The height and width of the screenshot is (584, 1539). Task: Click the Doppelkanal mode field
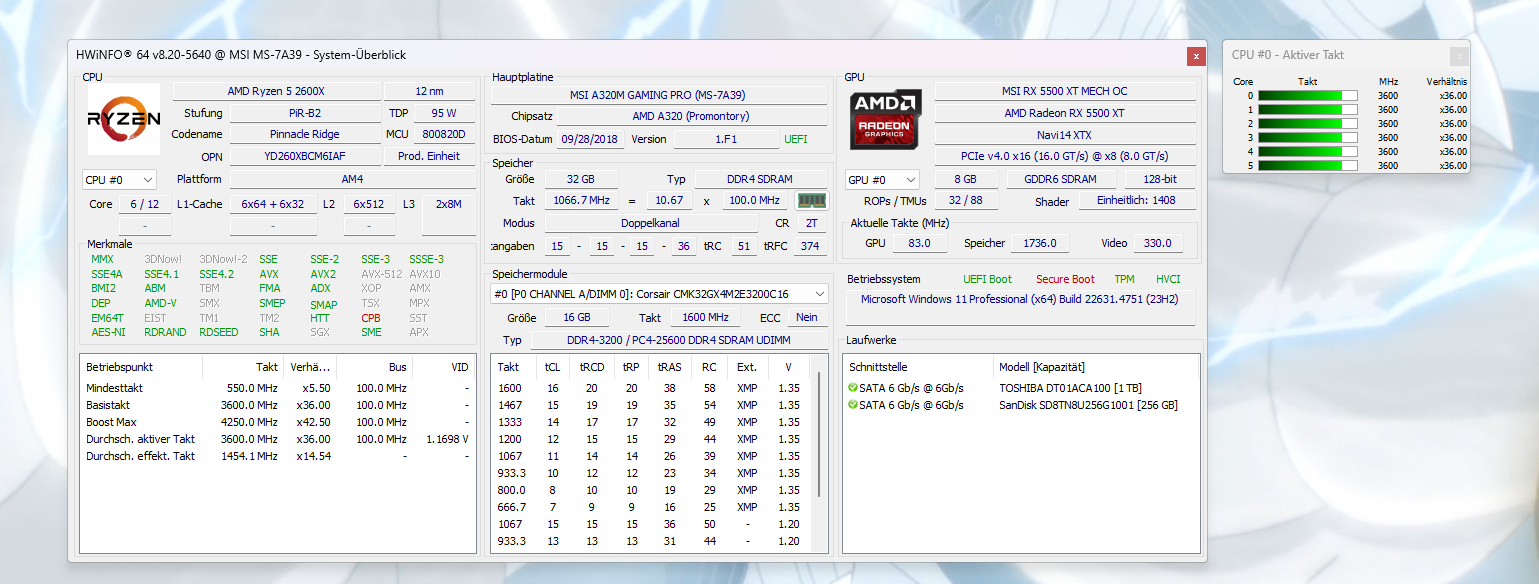[x=651, y=223]
